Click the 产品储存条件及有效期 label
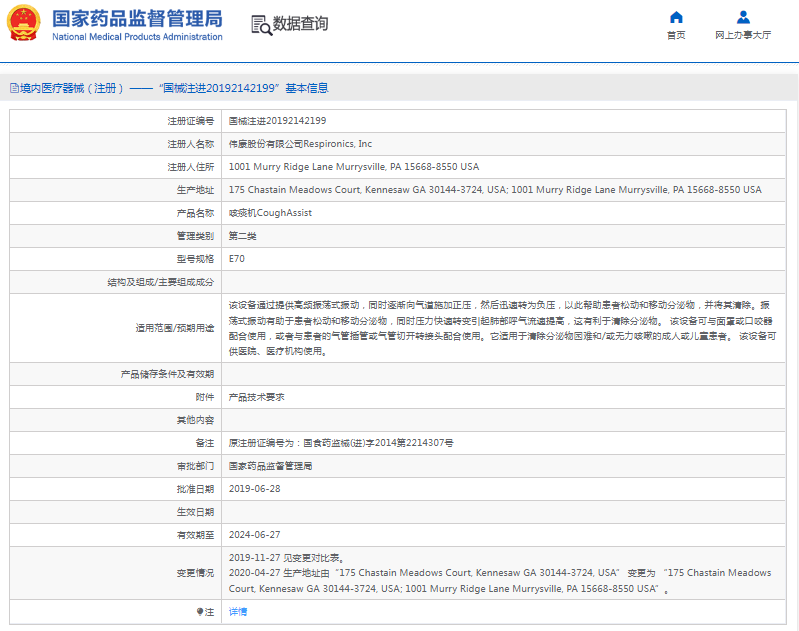799x631 pixels. click(167, 374)
